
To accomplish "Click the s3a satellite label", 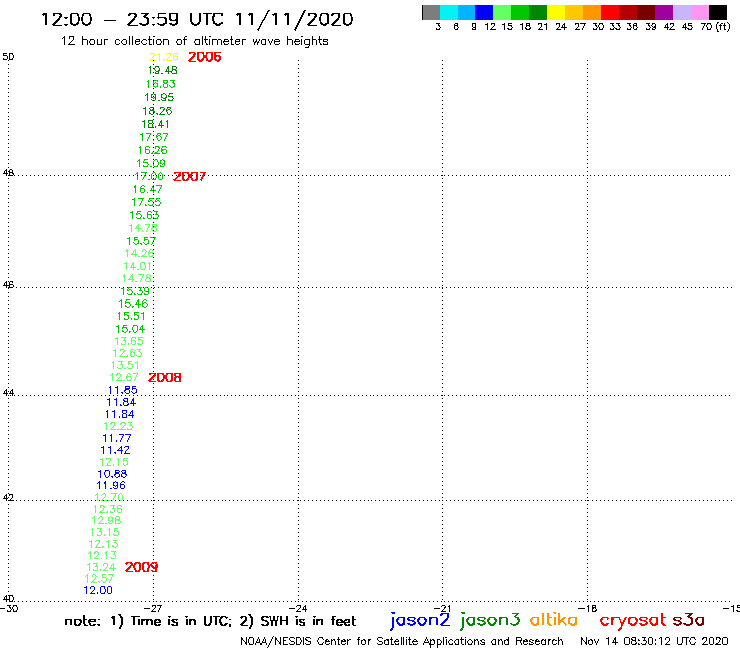I will [688, 620].
